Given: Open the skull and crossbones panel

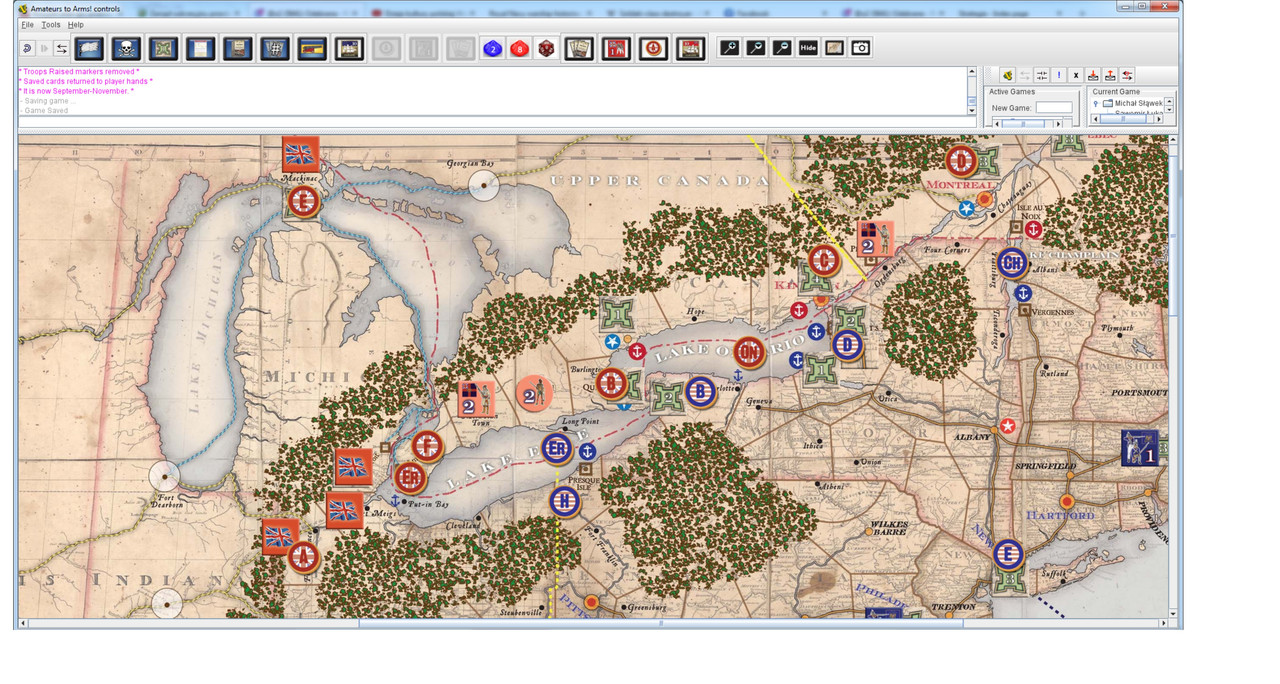Looking at the screenshot, I should pyautogui.click(x=126, y=48).
